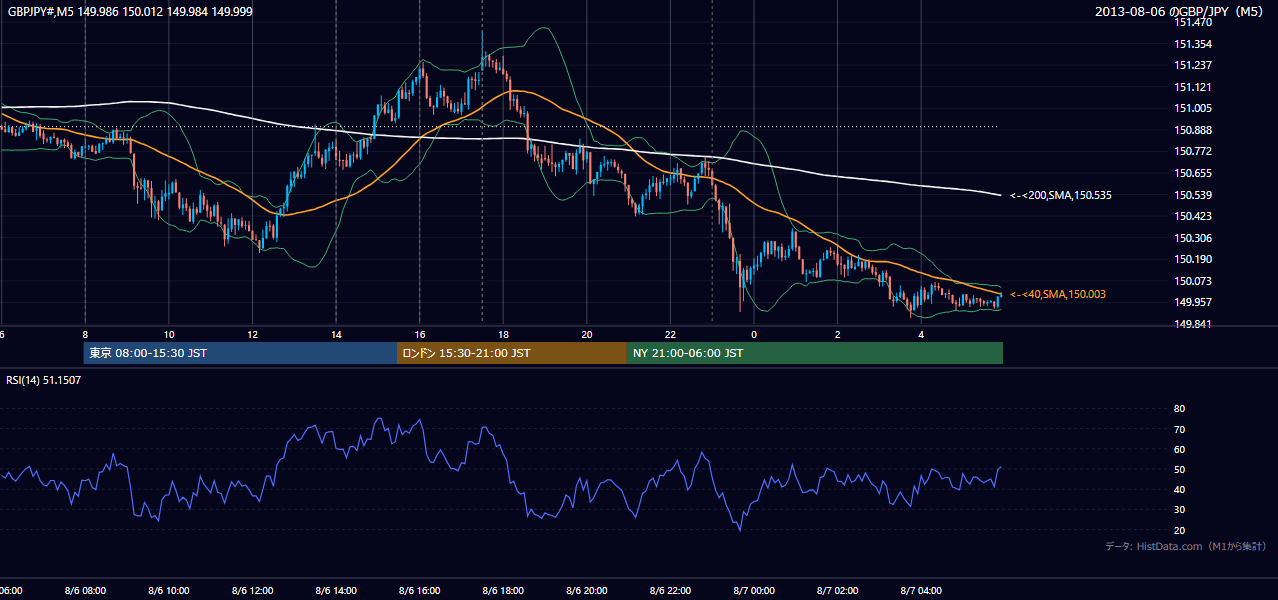Image resolution: width=1278 pixels, height=600 pixels.
Task: Click hour label 22 under price chart
Action: coord(670,334)
